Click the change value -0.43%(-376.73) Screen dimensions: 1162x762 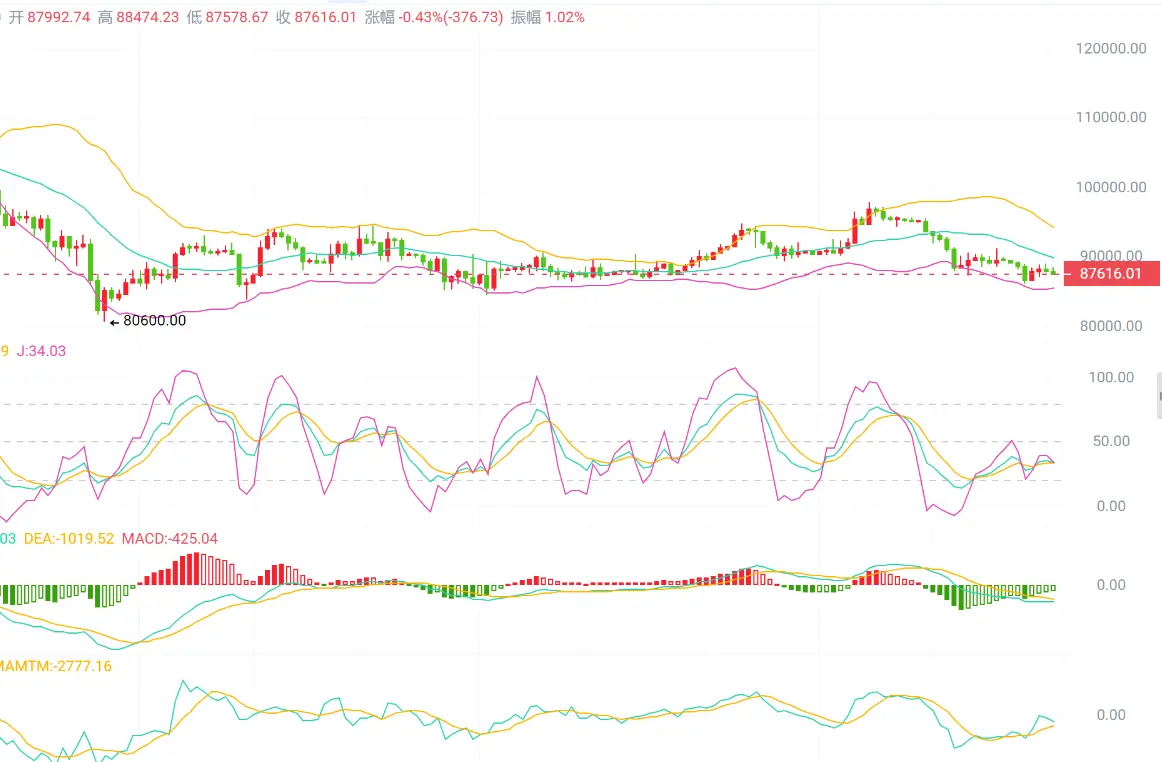tap(451, 17)
